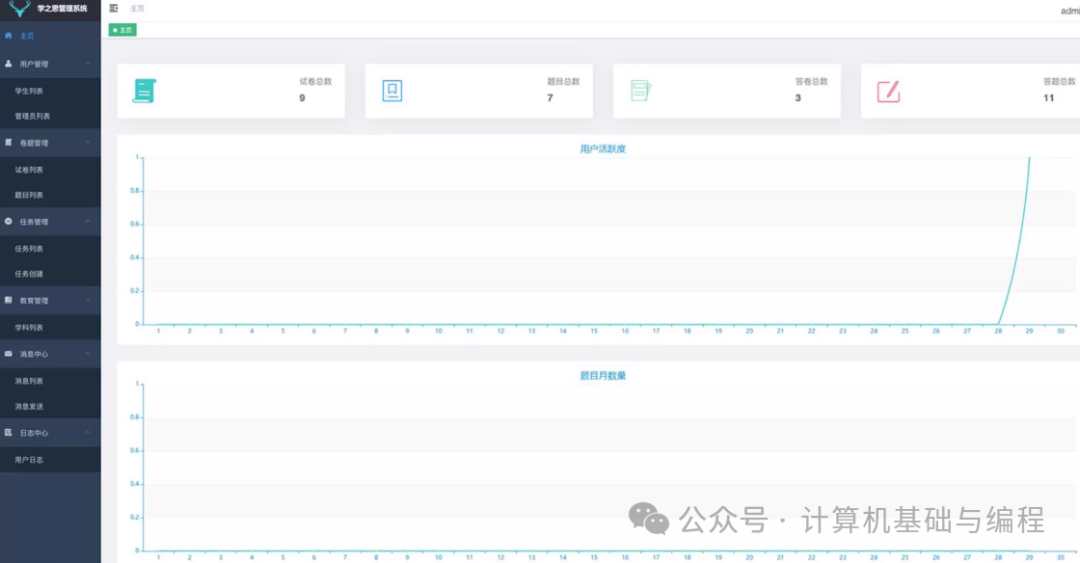Click the envelope icon next to 消息中心
Viewport: 1080px width, 563px height.
(8, 354)
